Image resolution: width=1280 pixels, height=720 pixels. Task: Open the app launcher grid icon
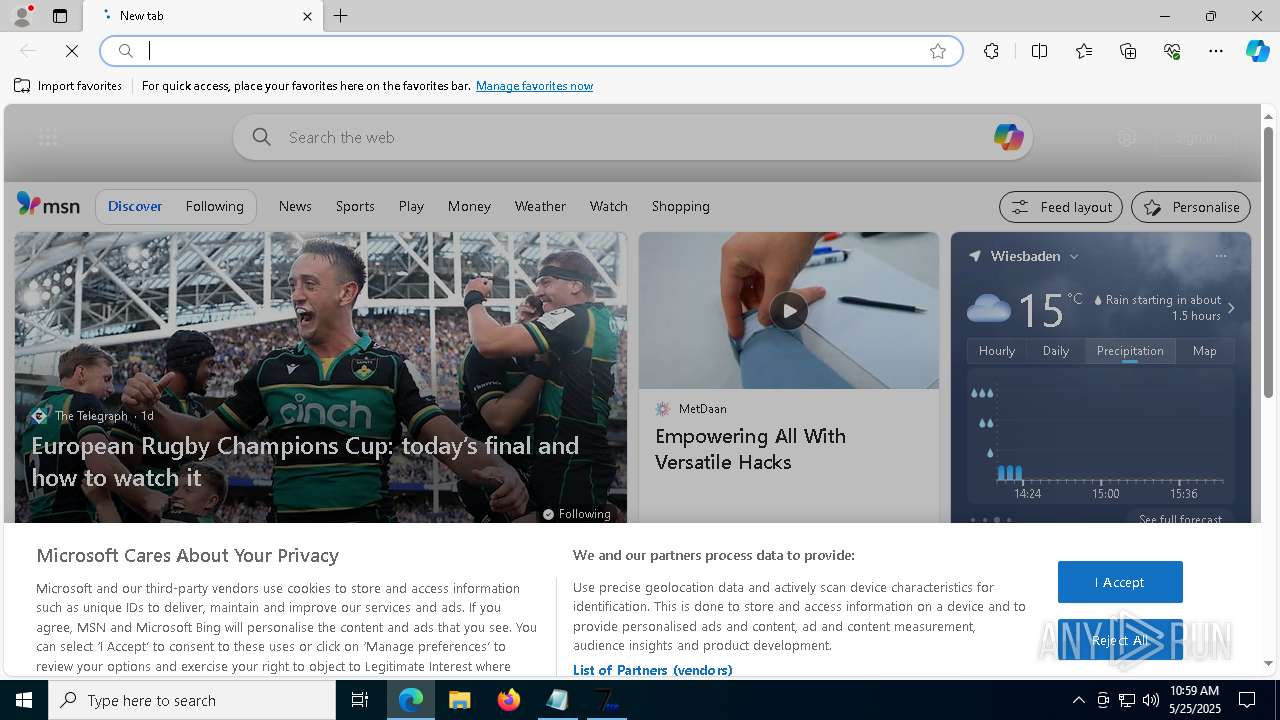(47, 138)
